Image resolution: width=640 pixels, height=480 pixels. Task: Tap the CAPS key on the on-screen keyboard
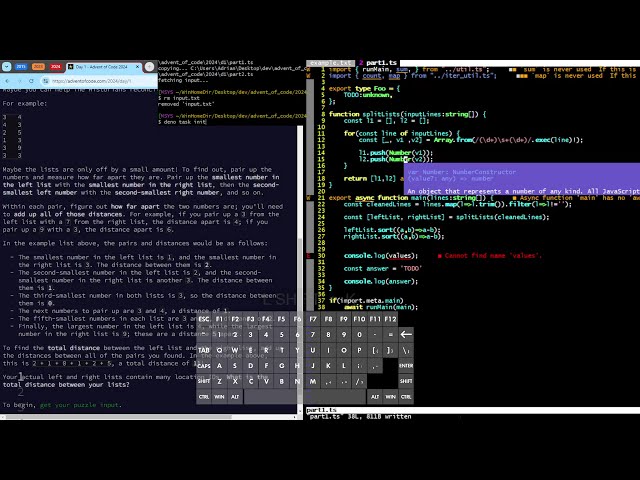(x=204, y=366)
